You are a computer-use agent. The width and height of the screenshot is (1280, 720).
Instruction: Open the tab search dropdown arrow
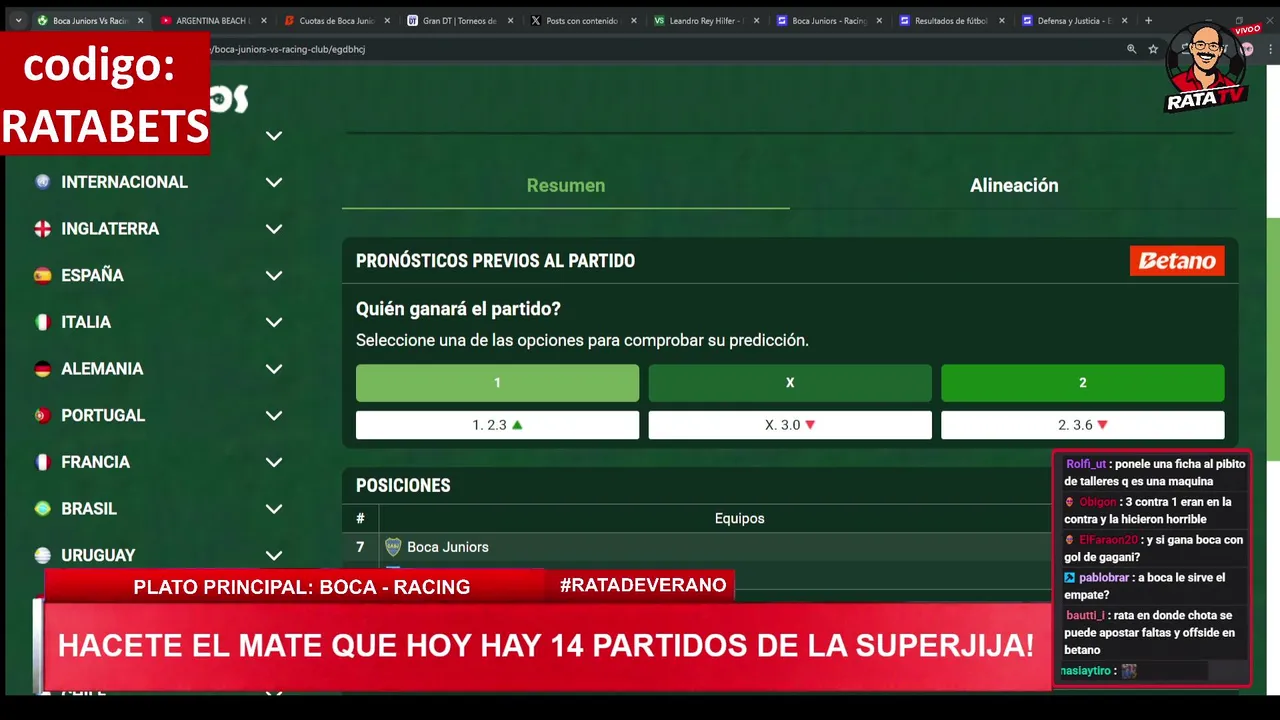pos(18,20)
